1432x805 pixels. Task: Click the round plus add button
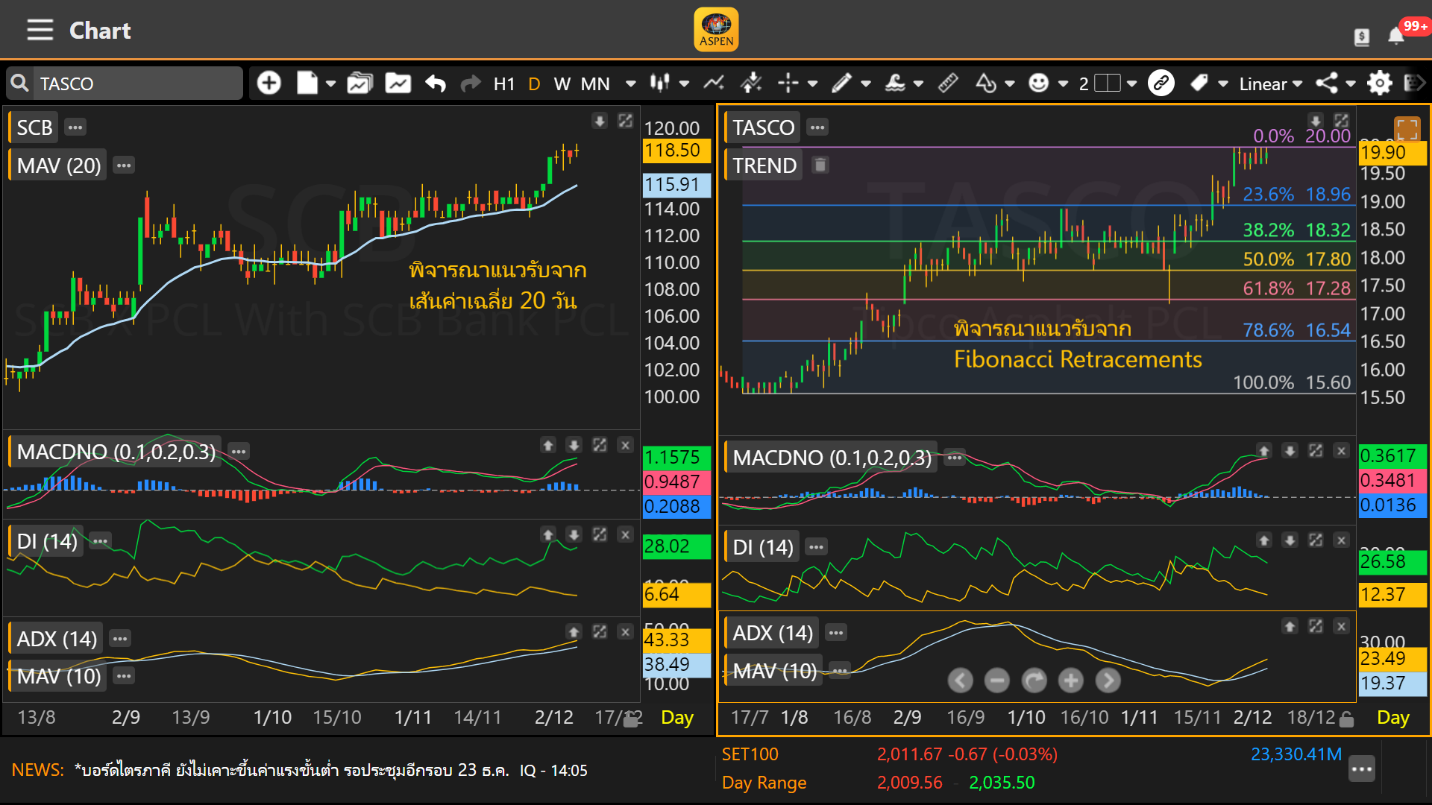coord(269,83)
